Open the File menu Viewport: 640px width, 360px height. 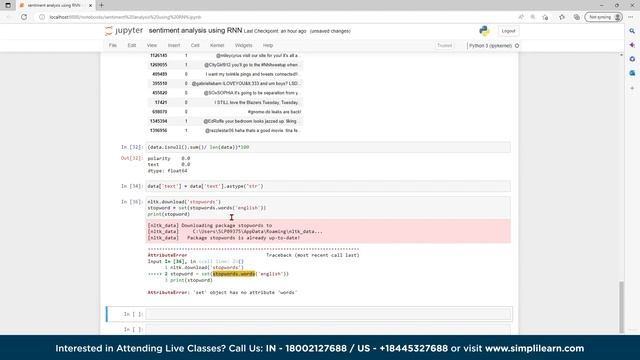(113, 45)
